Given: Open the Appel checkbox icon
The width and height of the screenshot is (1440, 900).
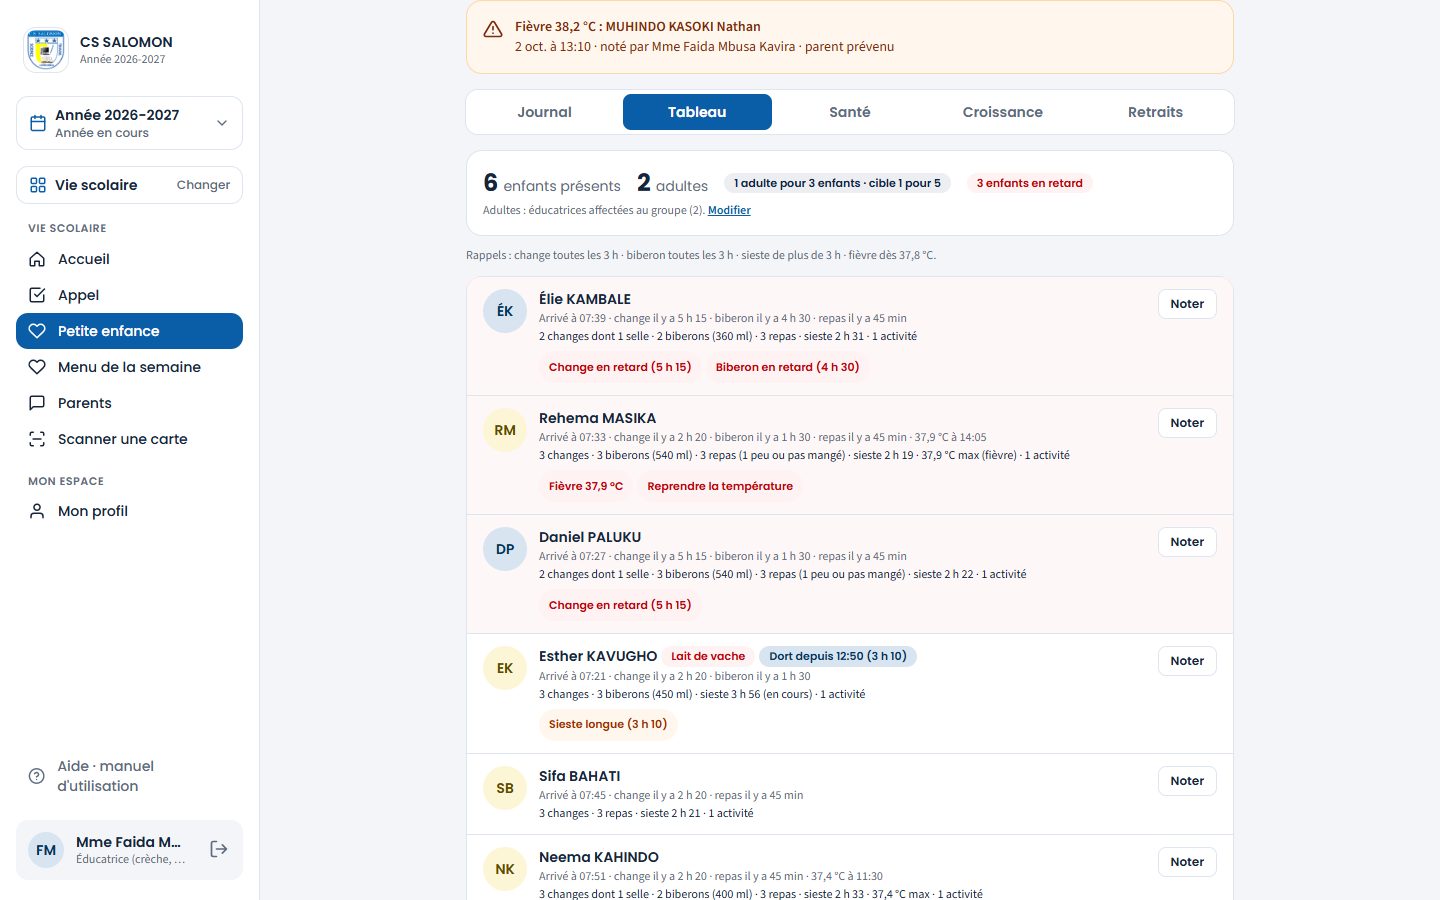Looking at the screenshot, I should [37, 295].
